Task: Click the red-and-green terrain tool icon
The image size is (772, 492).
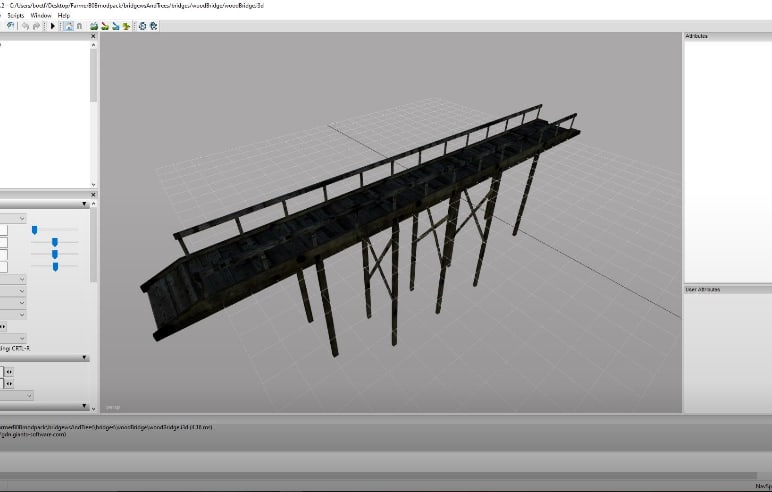Action: 103,26
